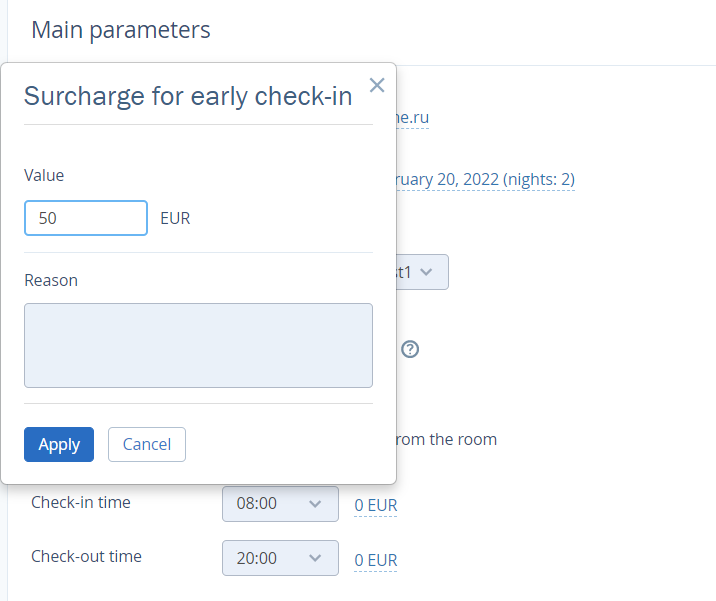Cancel the surcharge dialog

pyautogui.click(x=147, y=444)
